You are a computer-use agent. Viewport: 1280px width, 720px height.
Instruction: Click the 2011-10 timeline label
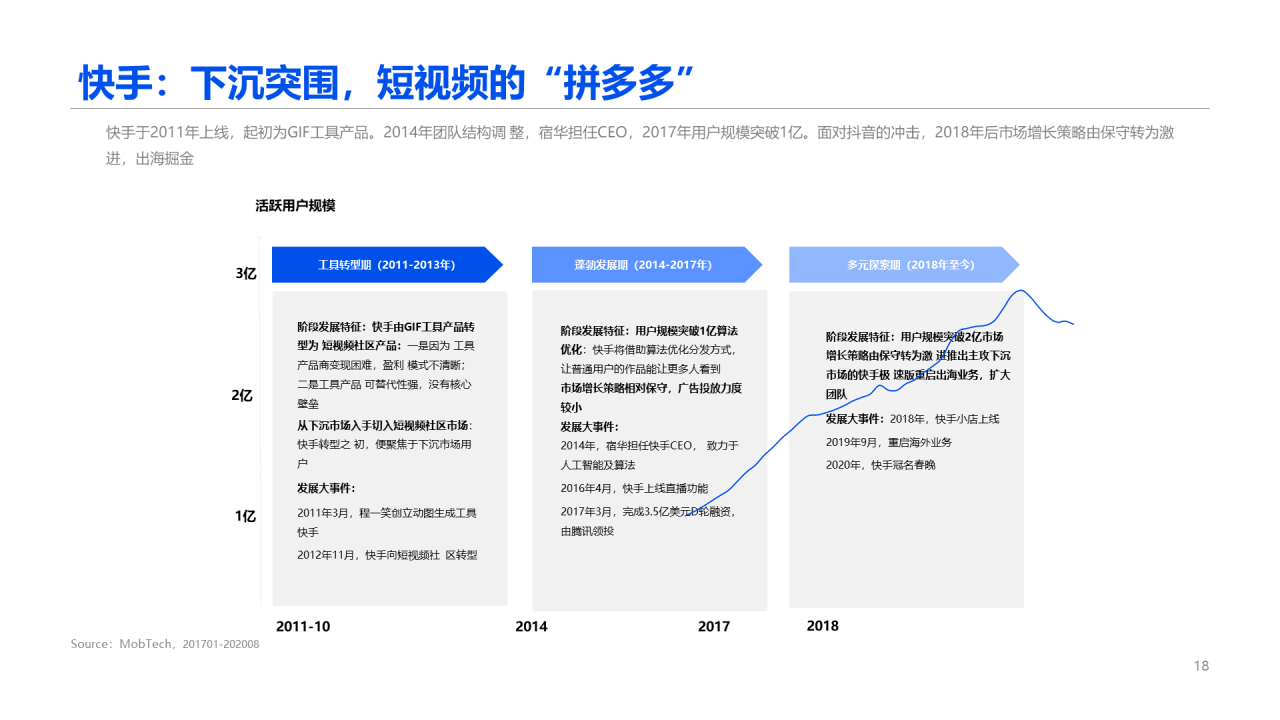[x=303, y=626]
